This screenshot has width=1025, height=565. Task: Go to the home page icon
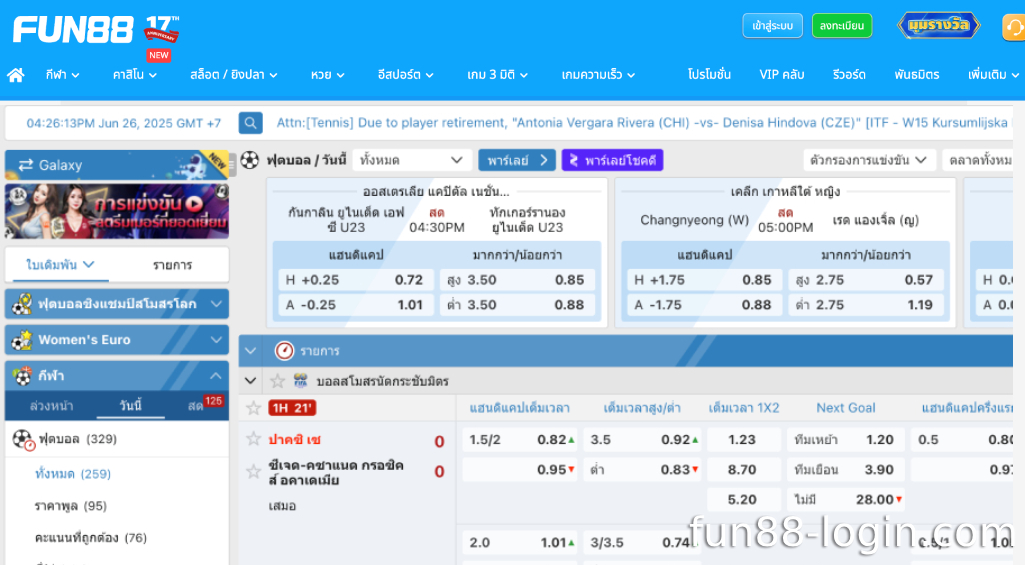point(16,75)
